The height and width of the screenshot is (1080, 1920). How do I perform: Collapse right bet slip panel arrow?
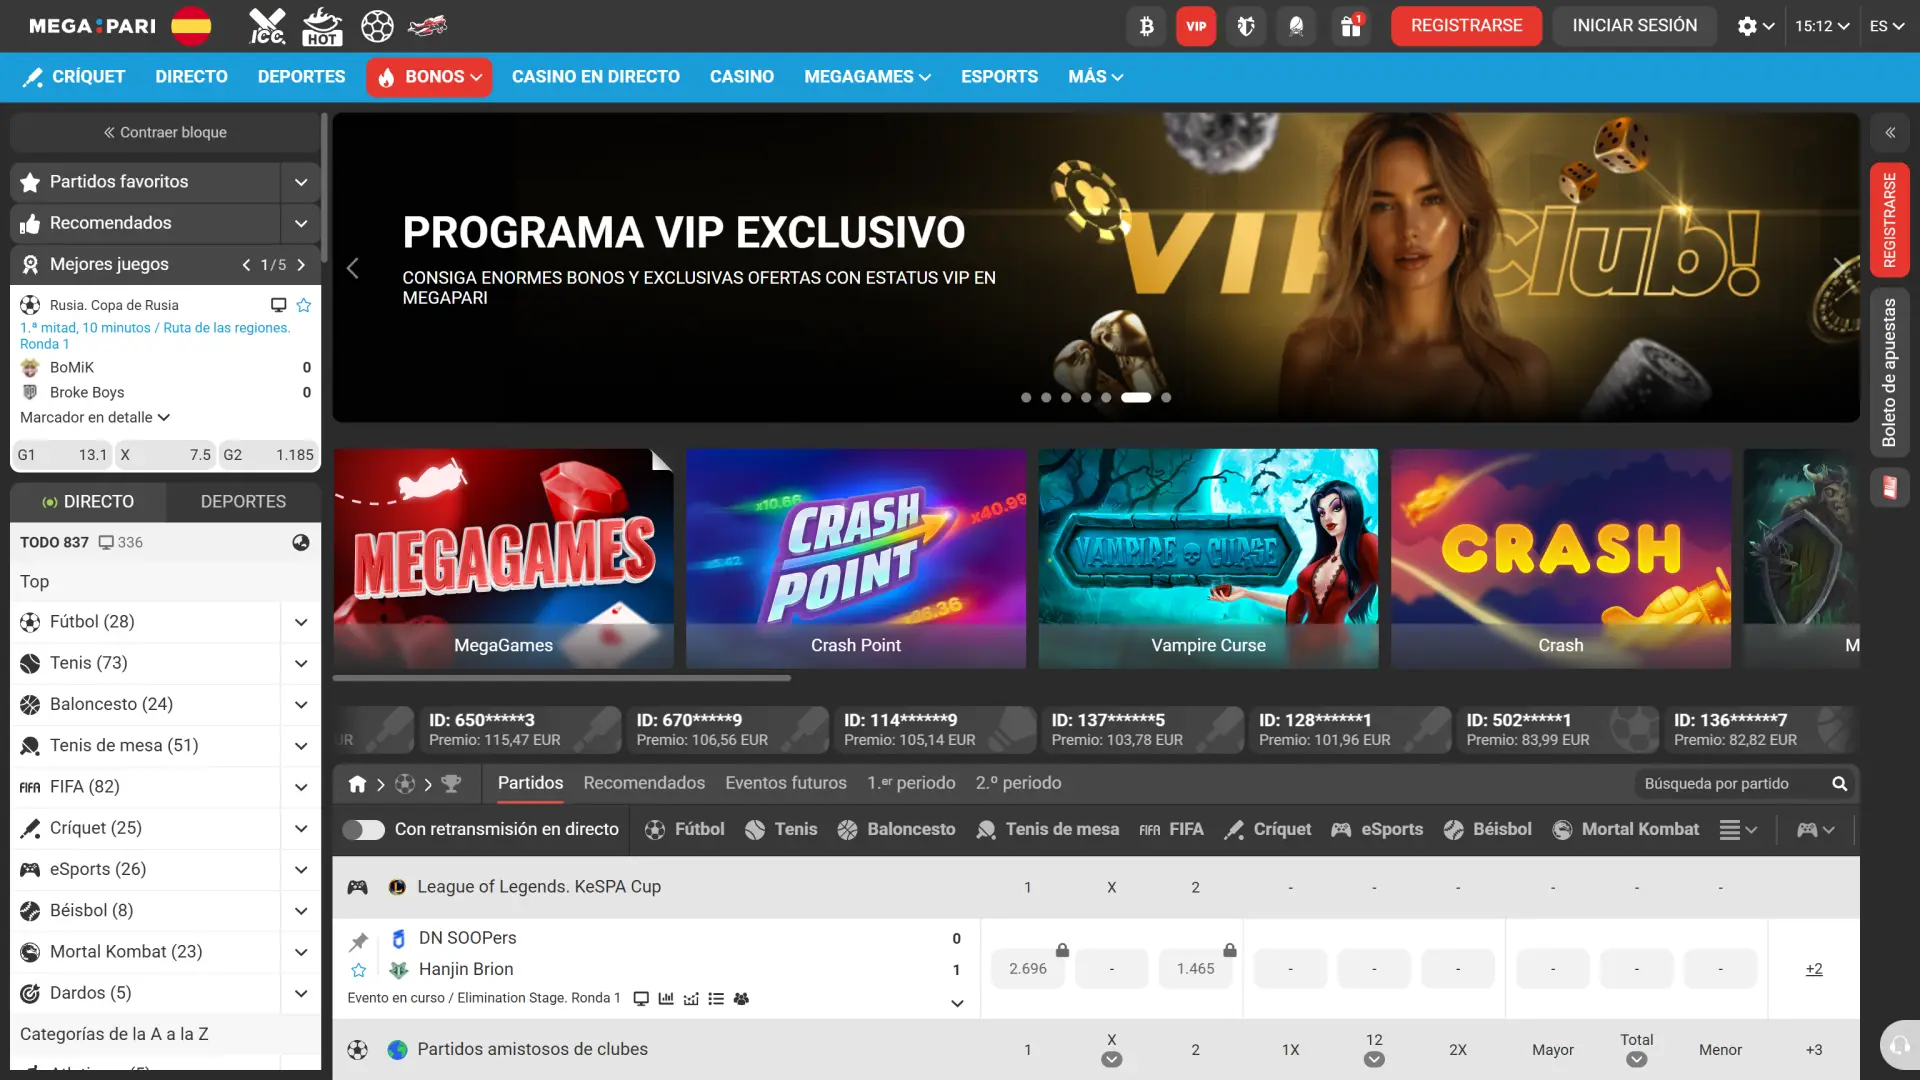(x=1890, y=132)
